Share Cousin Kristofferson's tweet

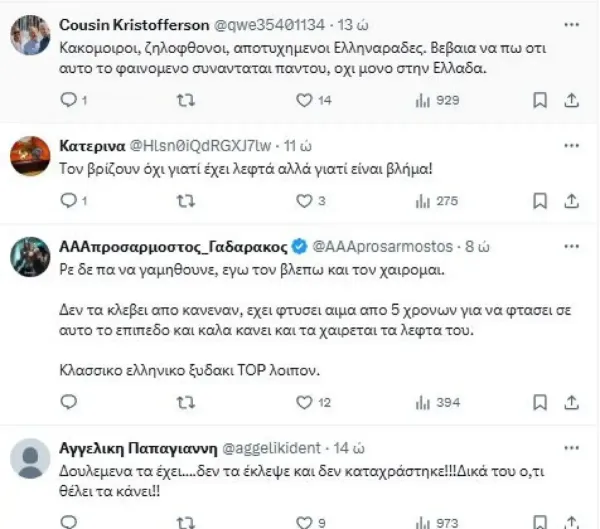[571, 100]
